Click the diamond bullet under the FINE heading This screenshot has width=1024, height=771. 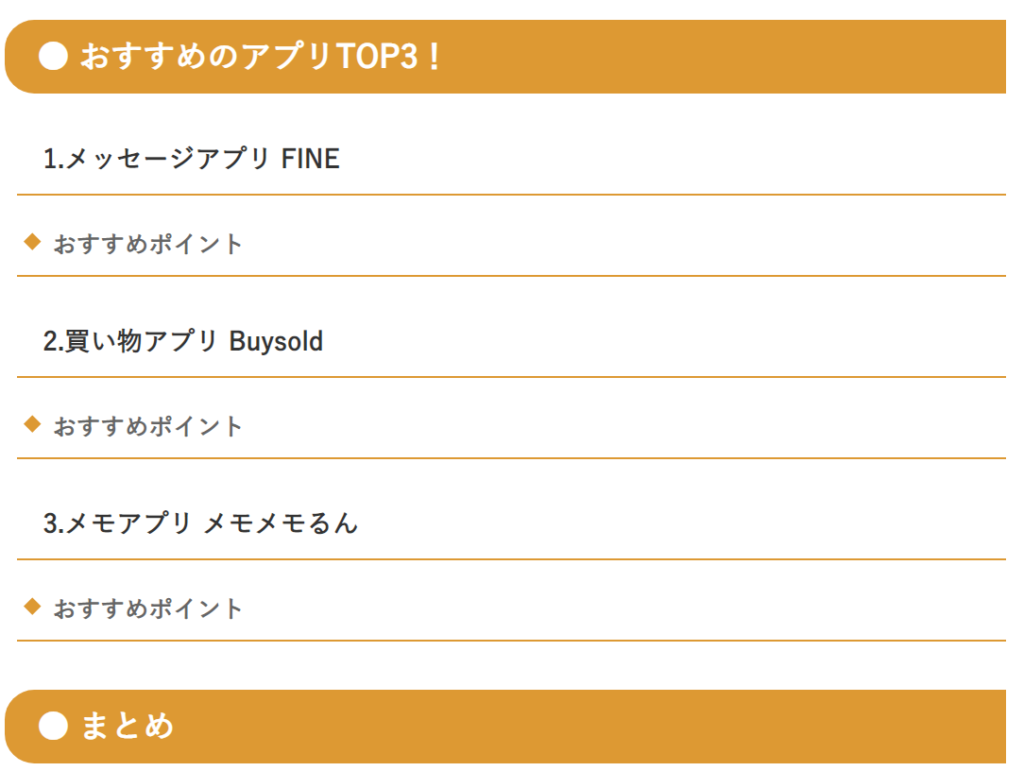(x=32, y=241)
